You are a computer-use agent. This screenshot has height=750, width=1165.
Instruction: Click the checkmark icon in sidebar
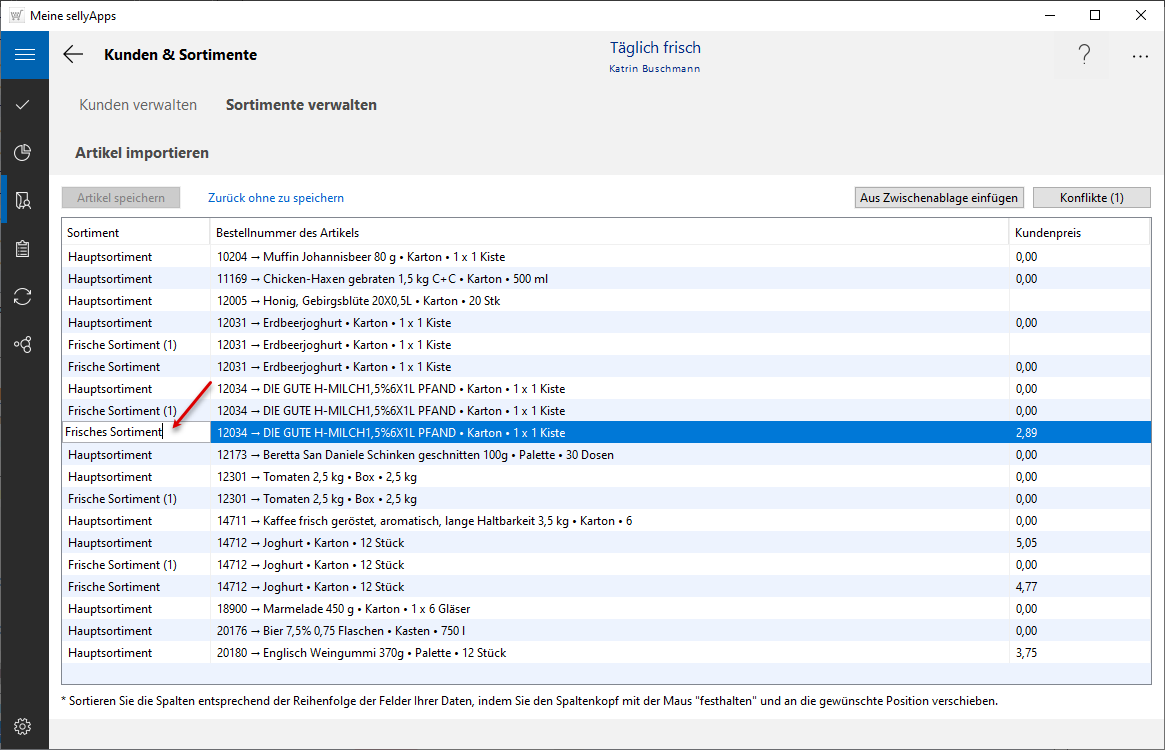(x=24, y=104)
